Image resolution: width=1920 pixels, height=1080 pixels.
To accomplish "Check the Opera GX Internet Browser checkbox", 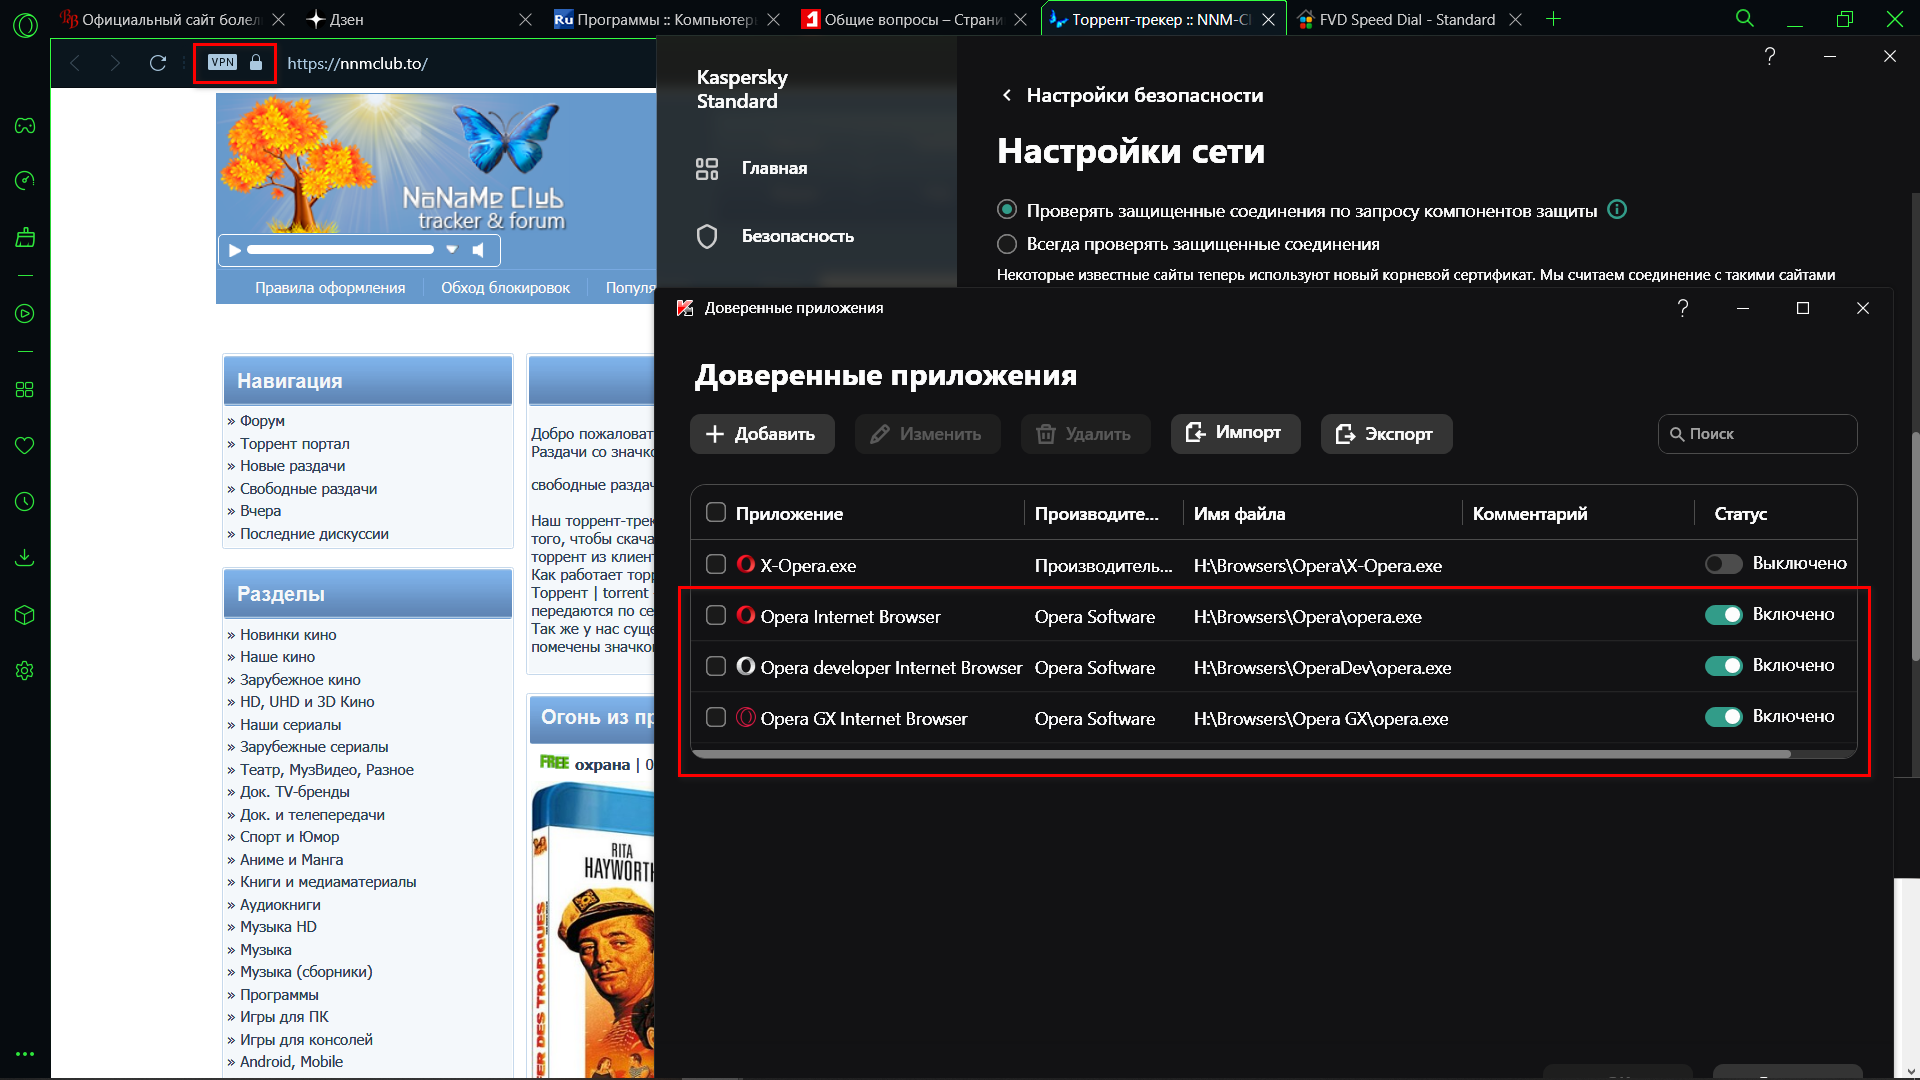I will (716, 718).
